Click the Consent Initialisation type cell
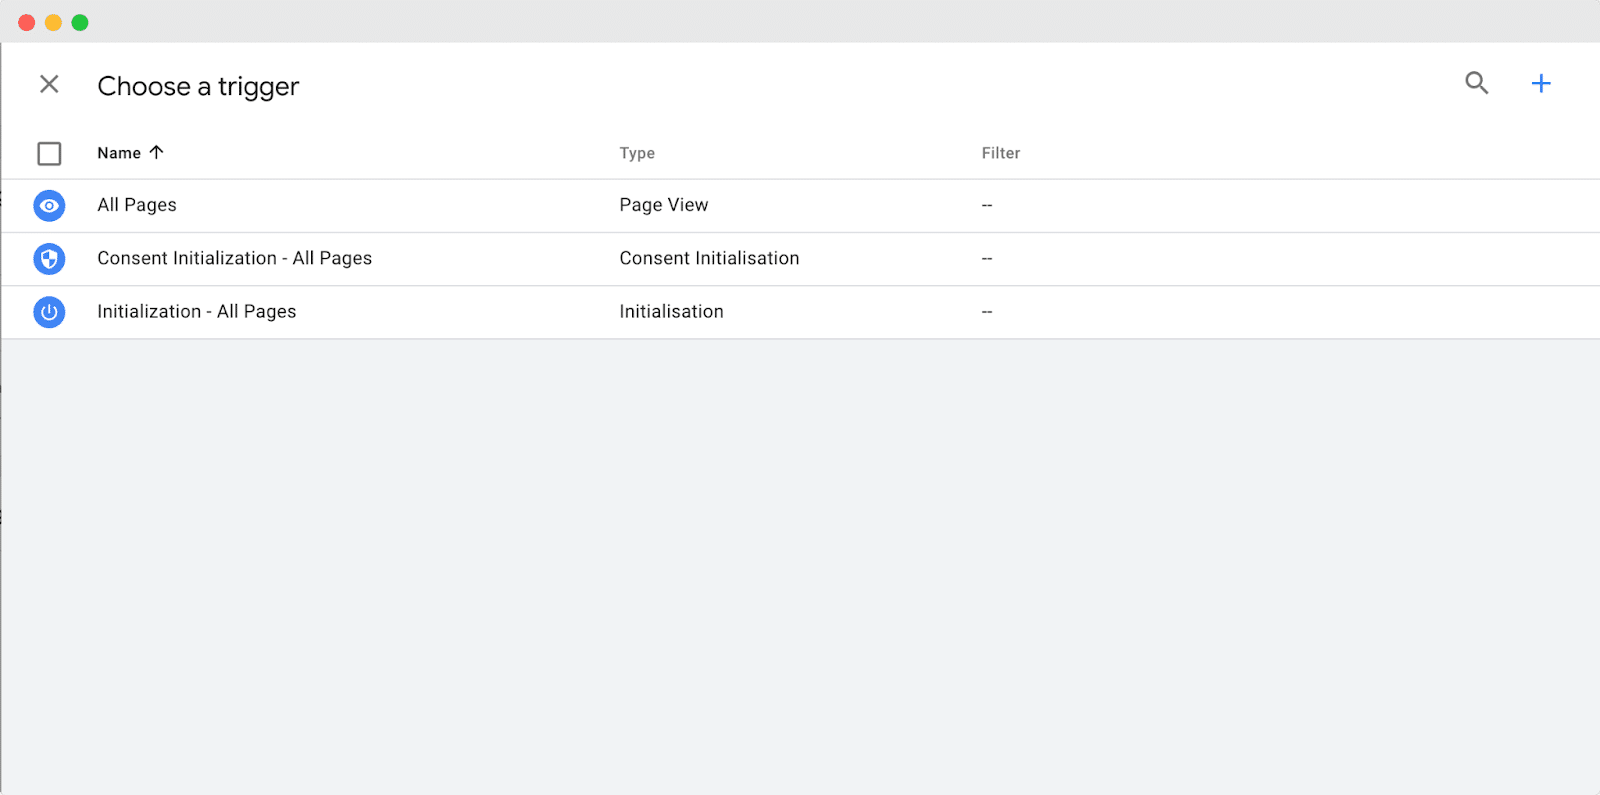The image size is (1600, 795). pos(709,258)
